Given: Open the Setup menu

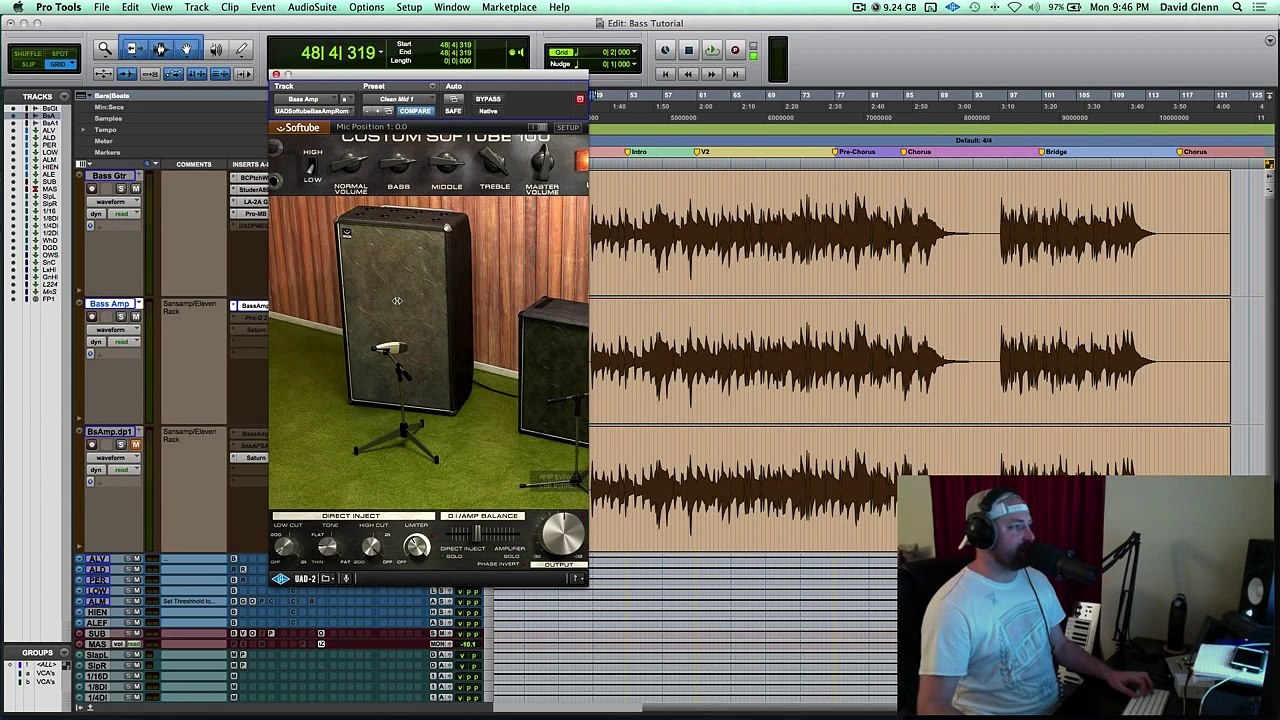Looking at the screenshot, I should click(x=409, y=7).
